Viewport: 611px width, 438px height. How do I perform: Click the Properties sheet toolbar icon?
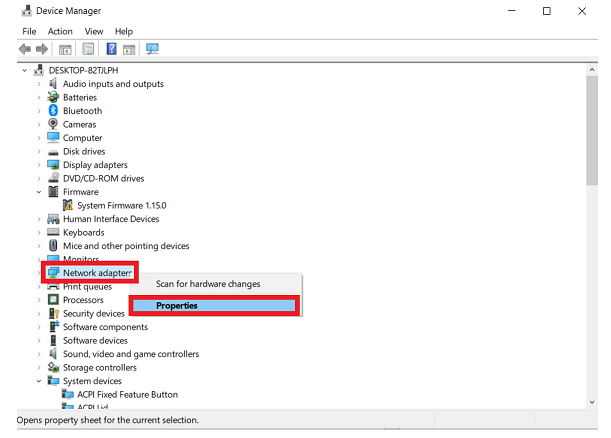tap(88, 49)
